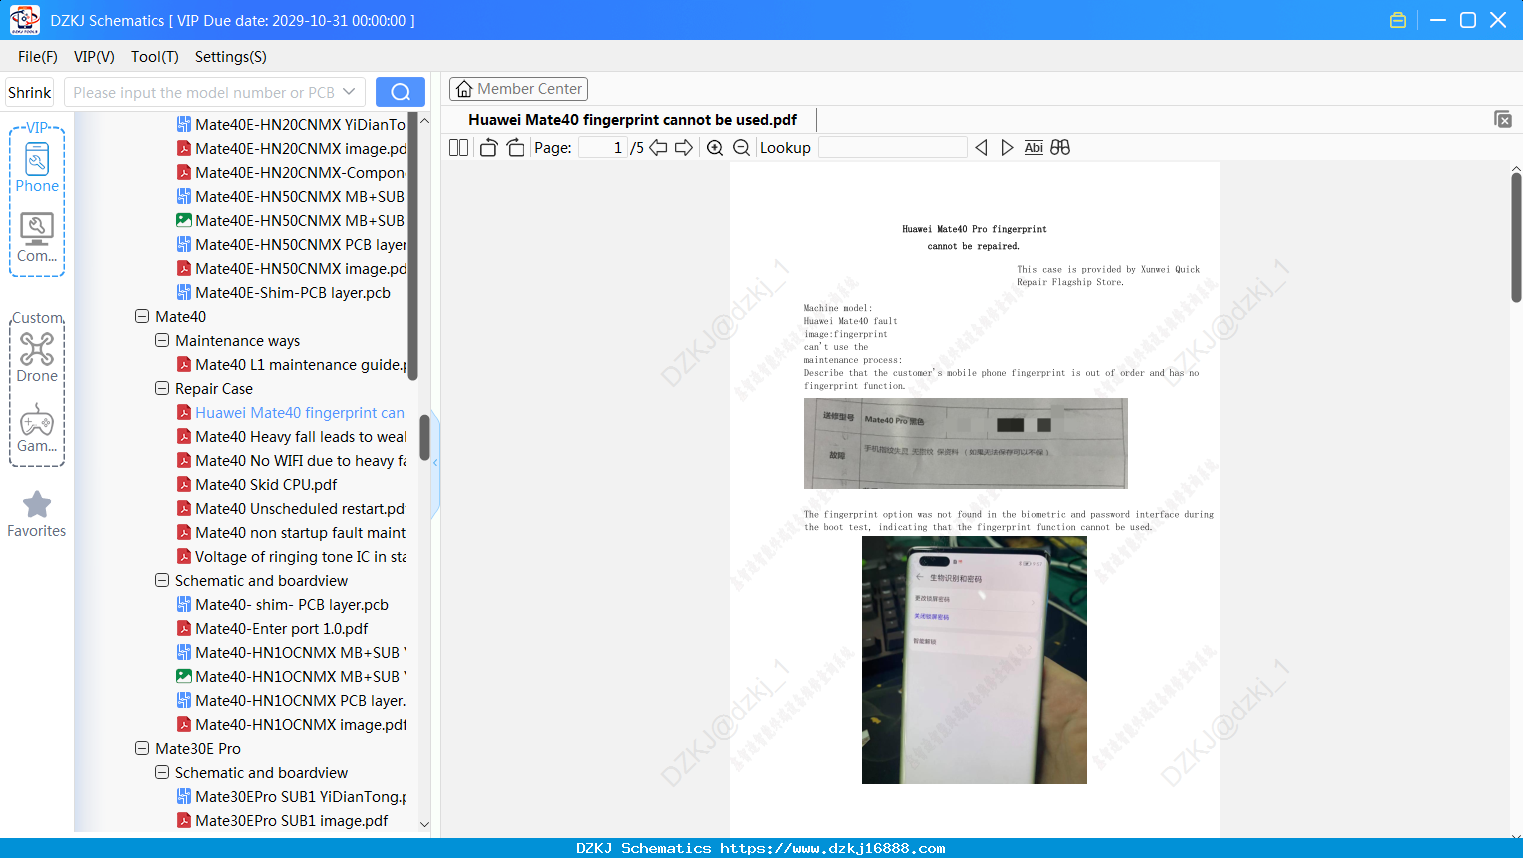Open the Tool(T) menu
Screen dimensions: 1523x858
(x=155, y=57)
